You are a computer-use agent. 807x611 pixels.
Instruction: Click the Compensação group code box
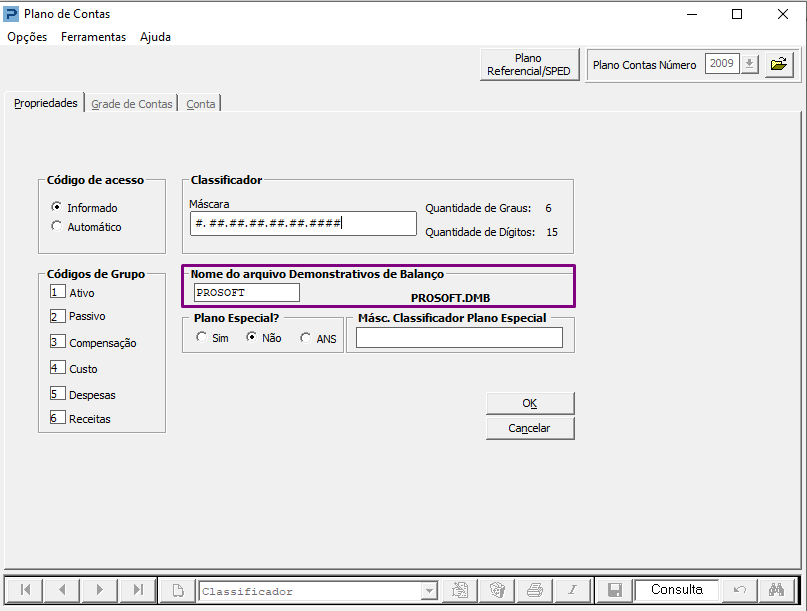(x=57, y=342)
